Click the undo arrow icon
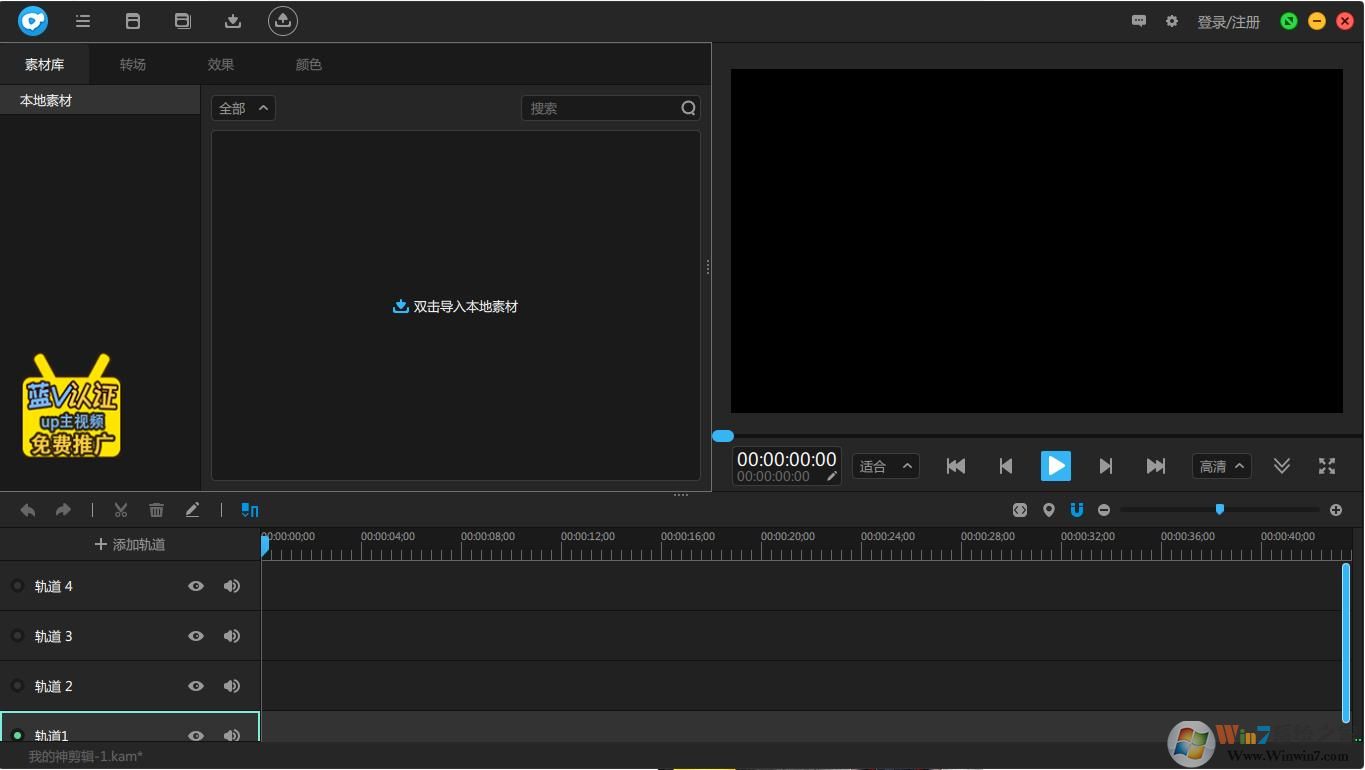Image resolution: width=1365 pixels, height=770 pixels. (x=28, y=510)
